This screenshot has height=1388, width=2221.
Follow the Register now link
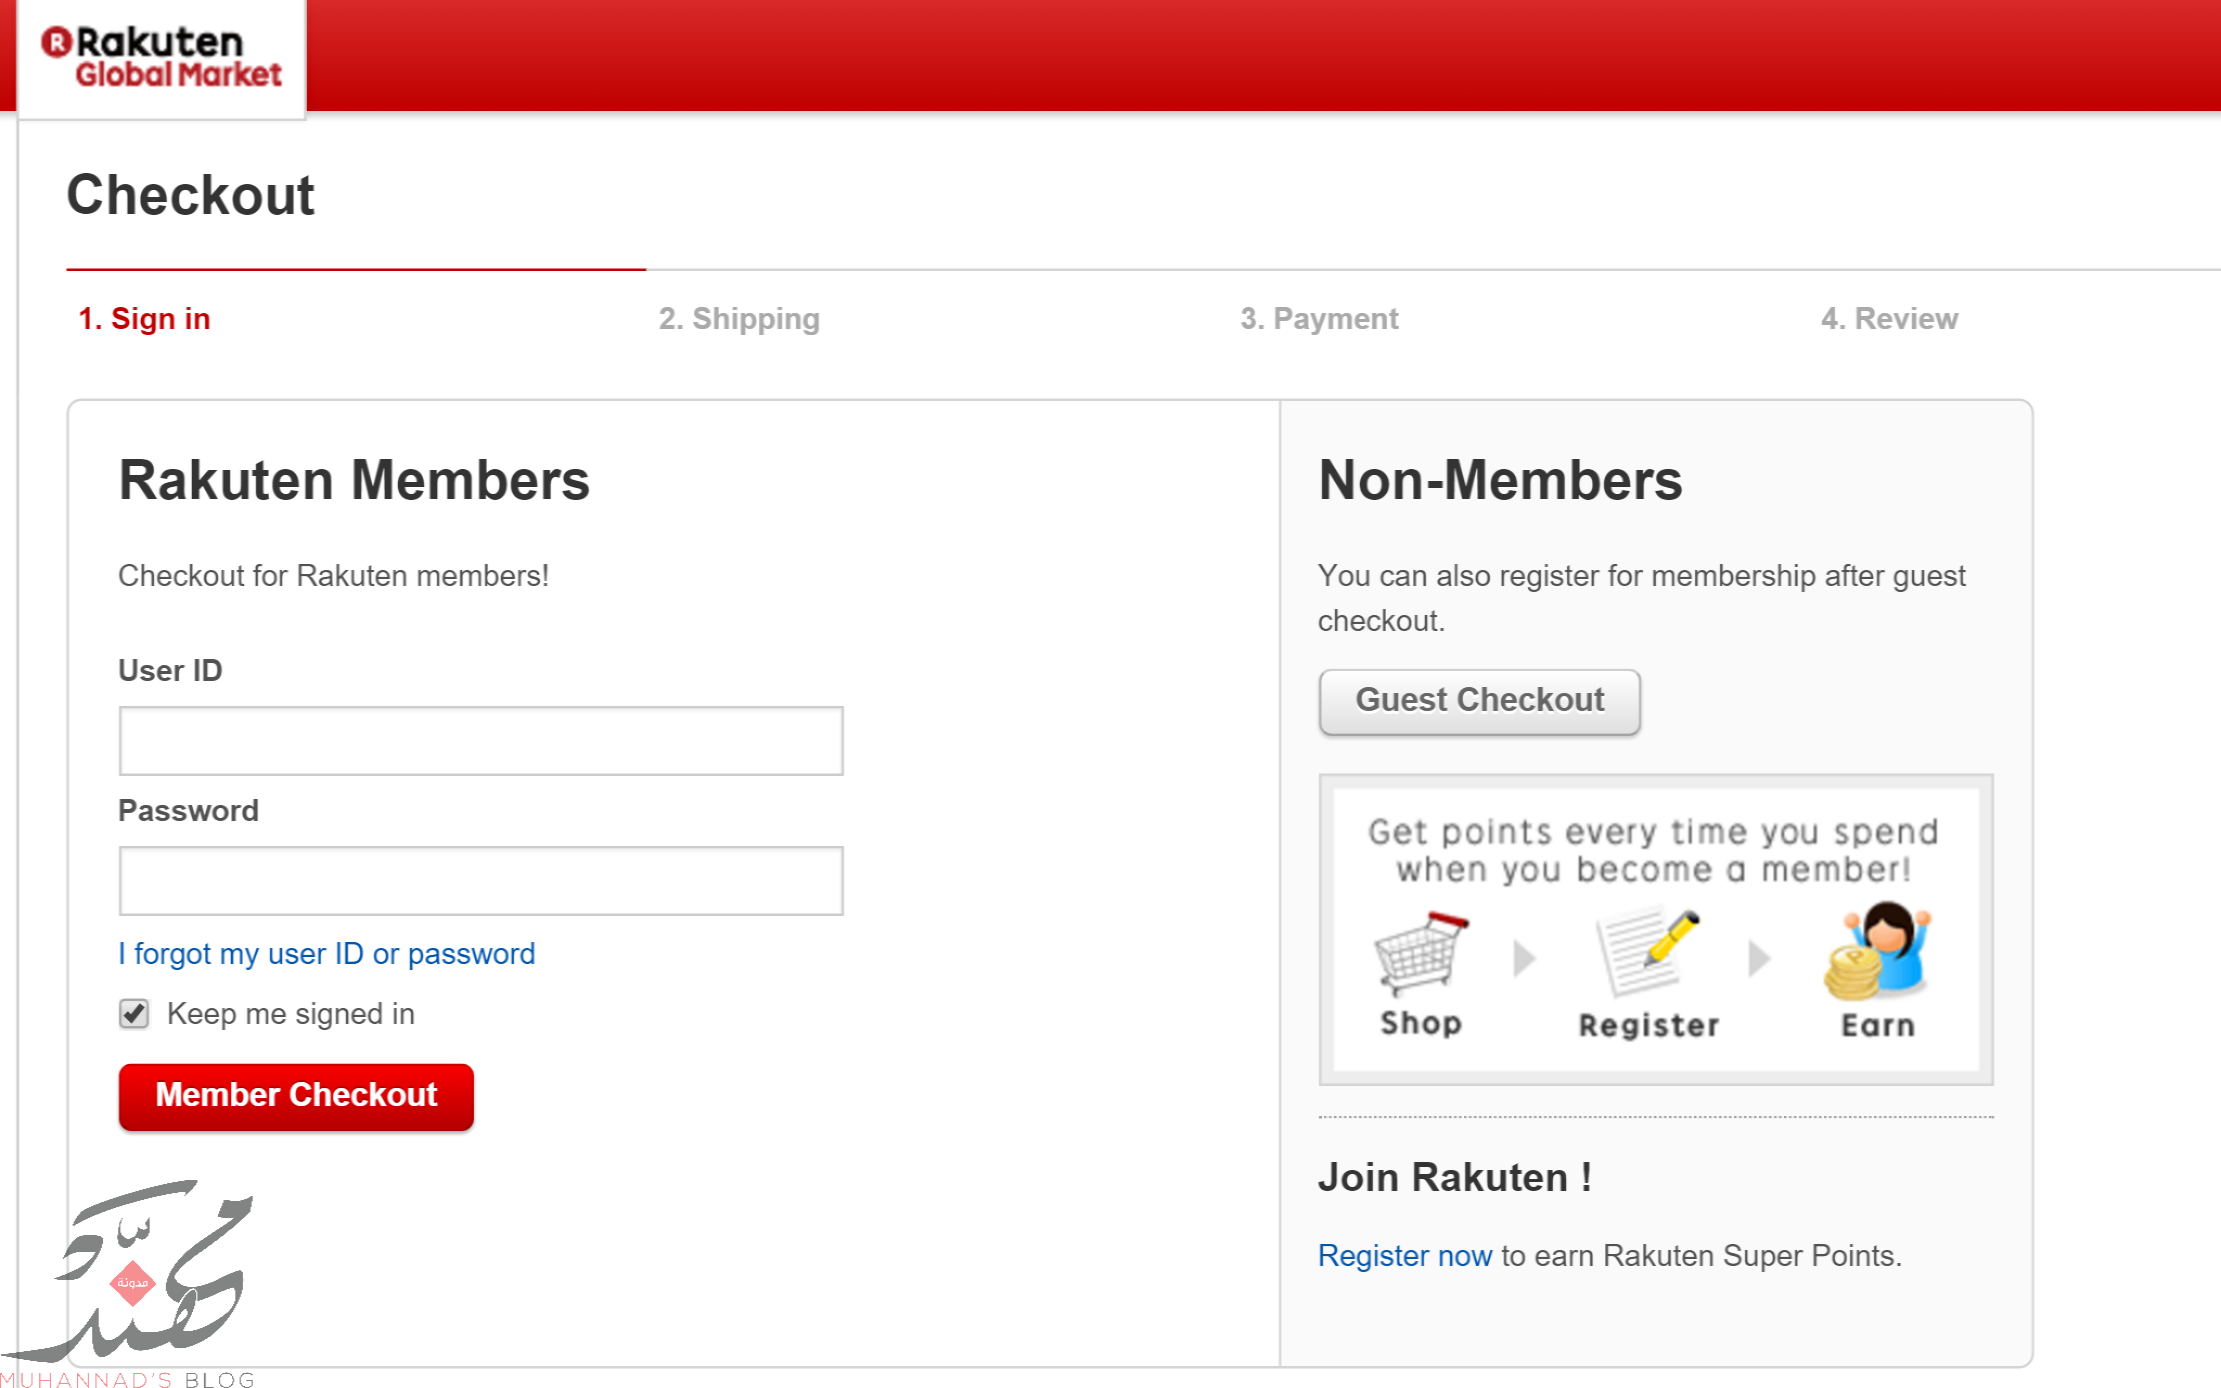[1404, 1256]
